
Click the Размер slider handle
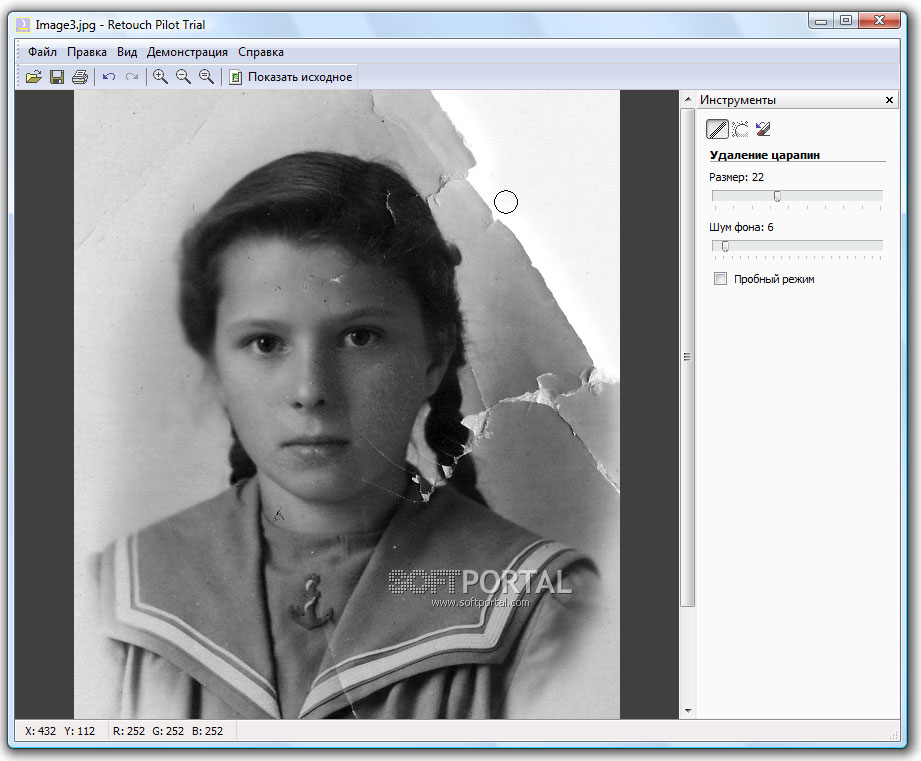[777, 196]
